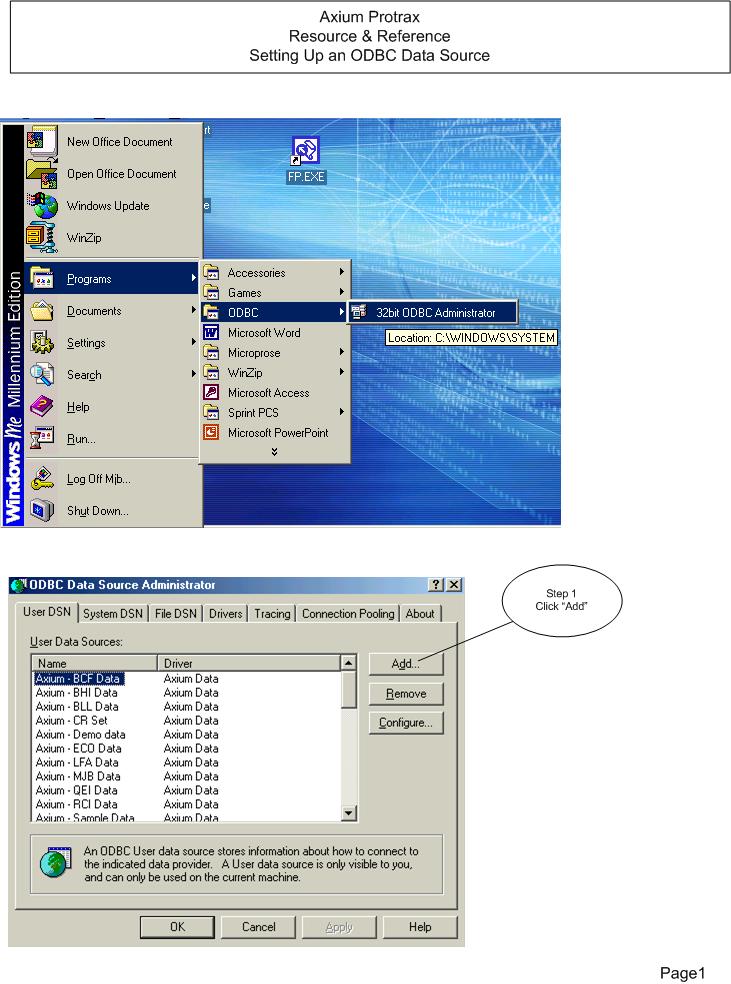Click the Name column header

coord(94,663)
